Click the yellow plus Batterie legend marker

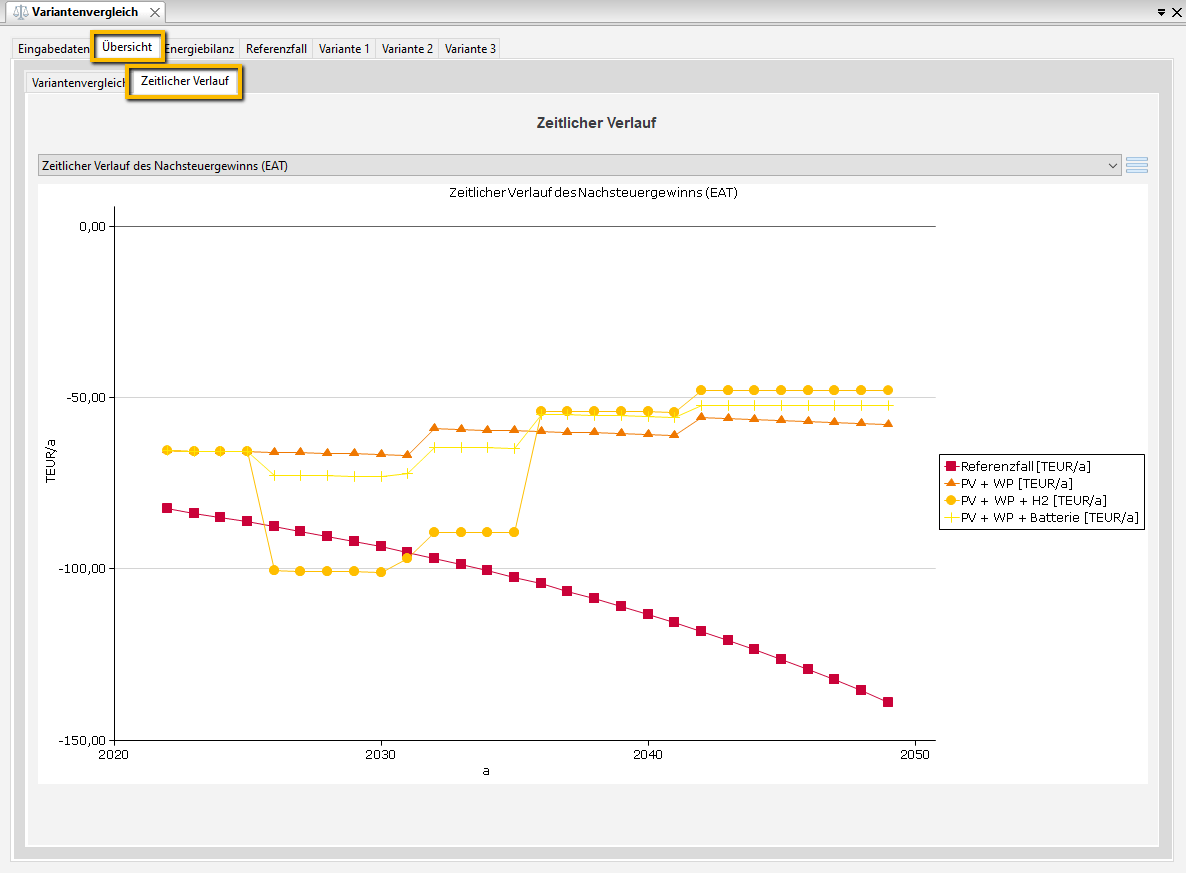(x=952, y=517)
